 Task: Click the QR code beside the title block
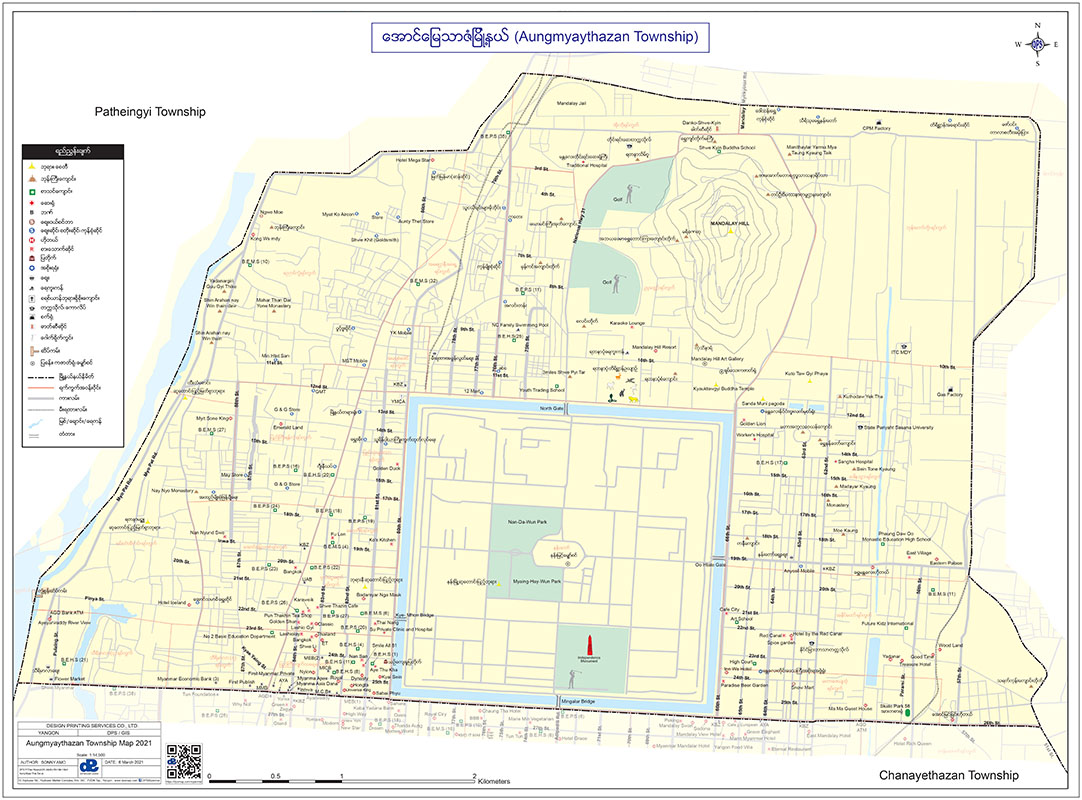[184, 761]
